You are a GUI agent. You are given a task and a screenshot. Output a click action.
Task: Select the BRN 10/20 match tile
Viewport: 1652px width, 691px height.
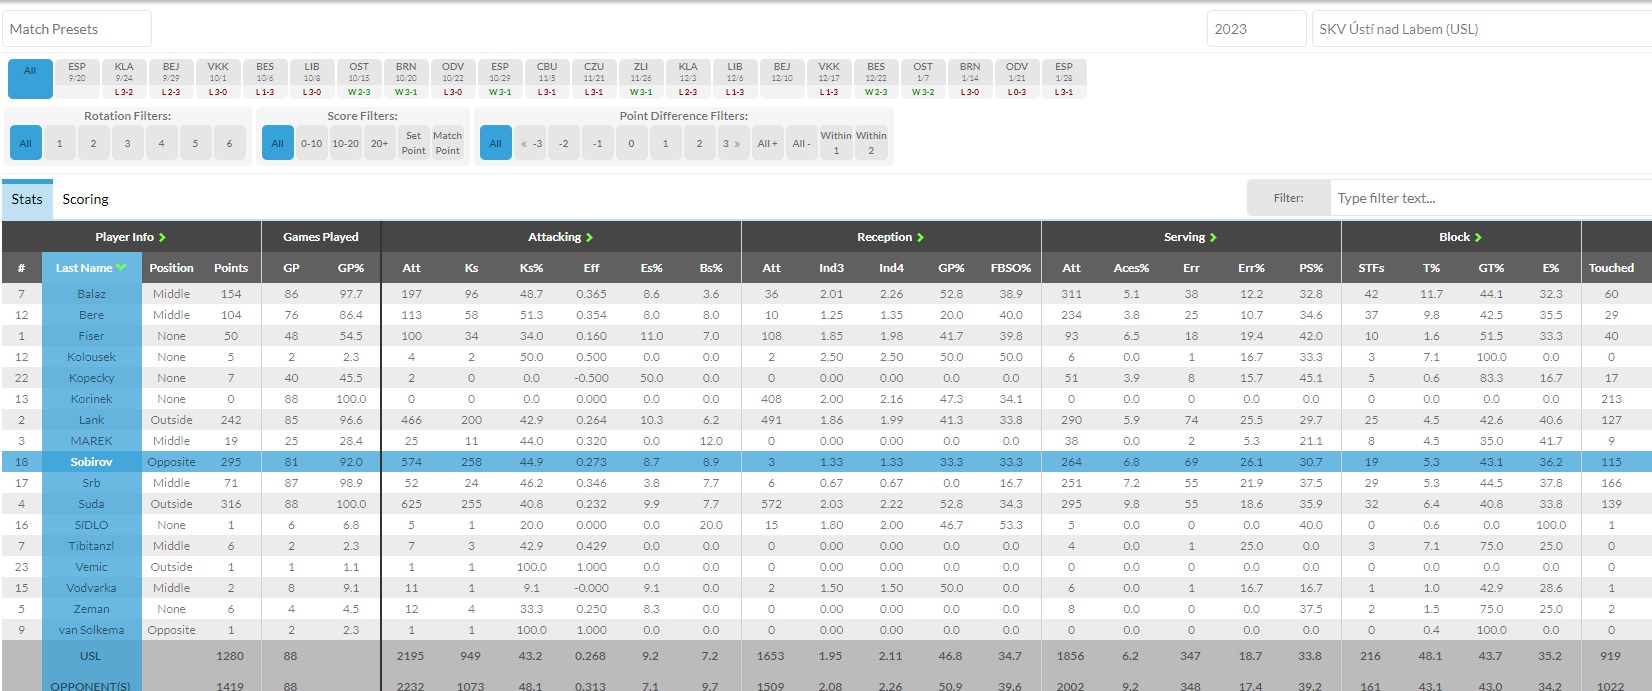[406, 79]
